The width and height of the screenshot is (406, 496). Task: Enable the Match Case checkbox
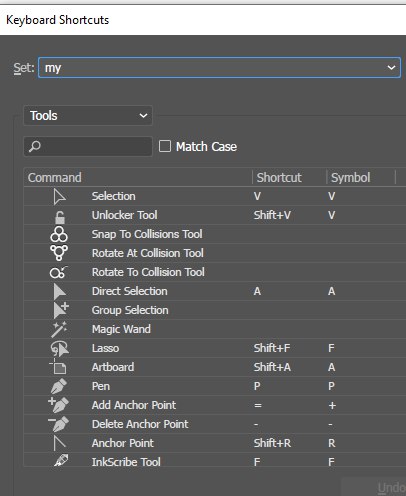[165, 146]
